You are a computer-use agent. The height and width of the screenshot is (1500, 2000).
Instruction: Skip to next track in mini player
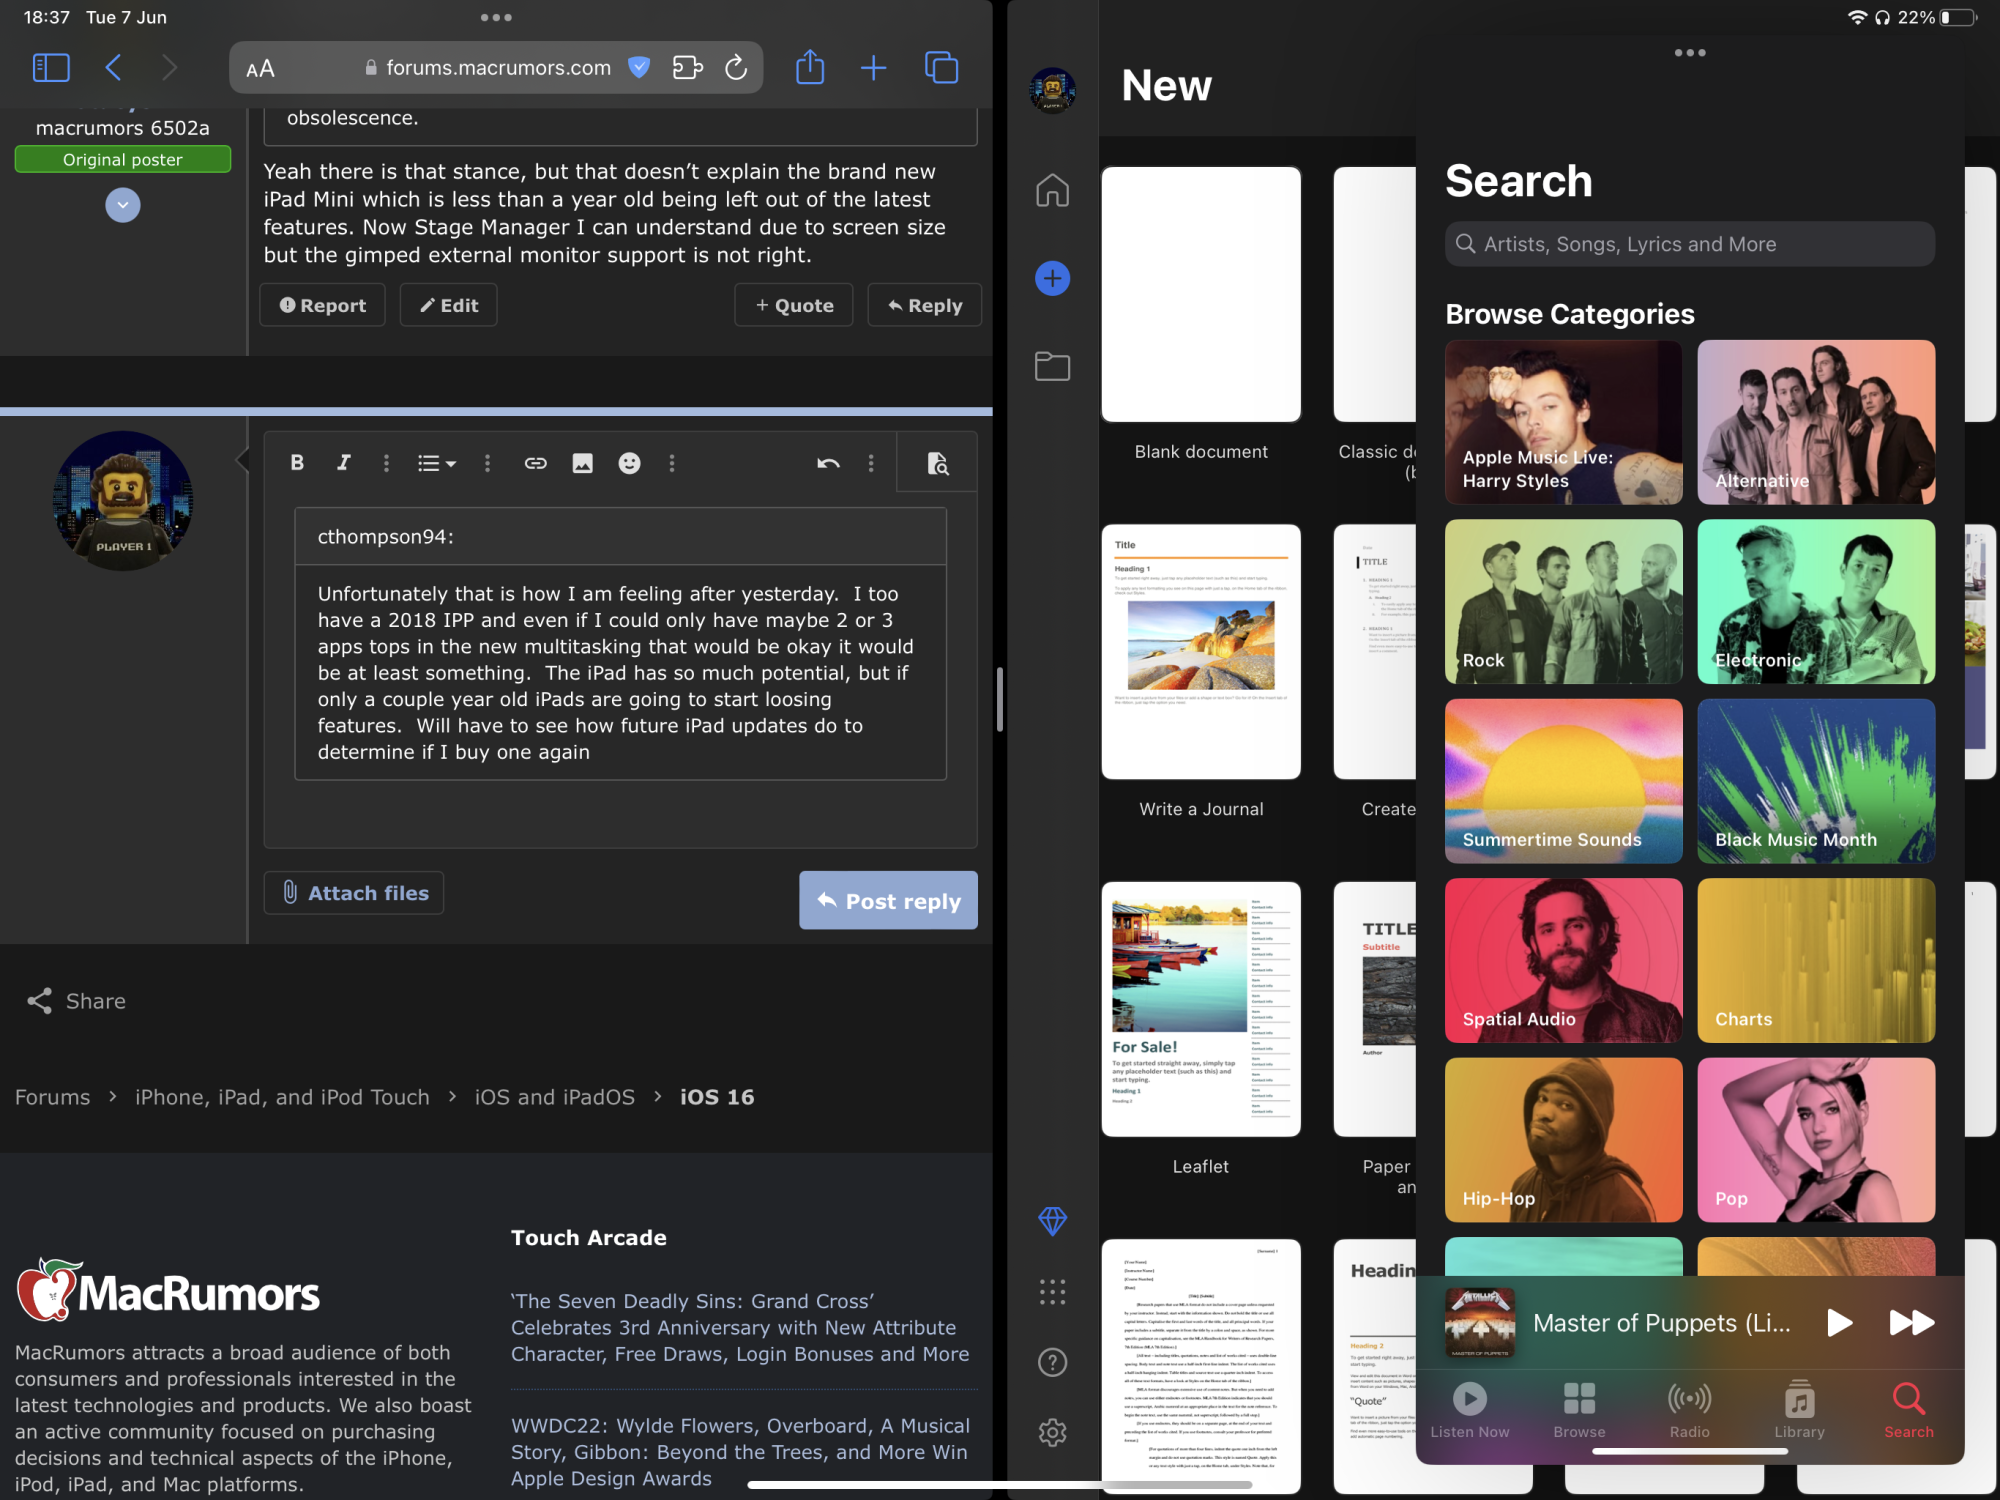[x=1911, y=1323]
